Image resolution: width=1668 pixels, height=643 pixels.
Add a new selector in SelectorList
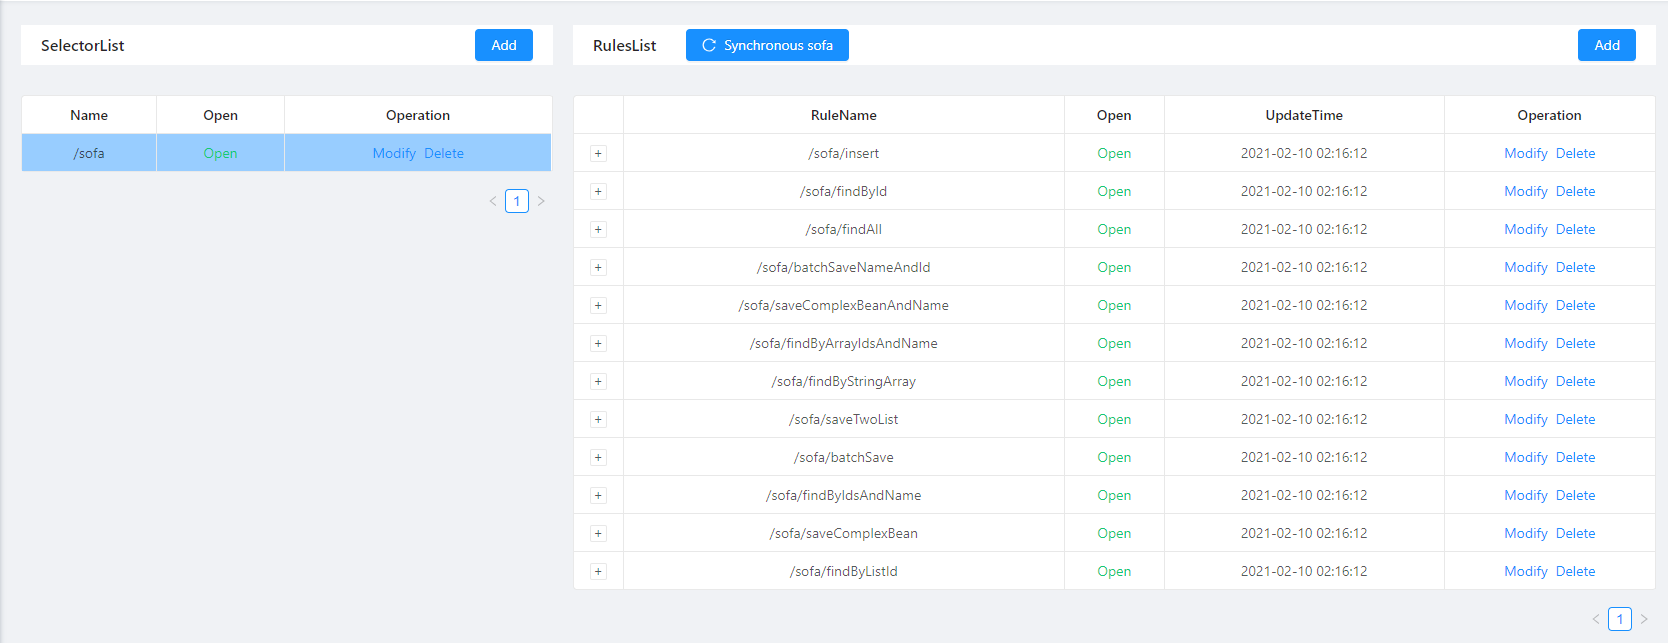(503, 45)
